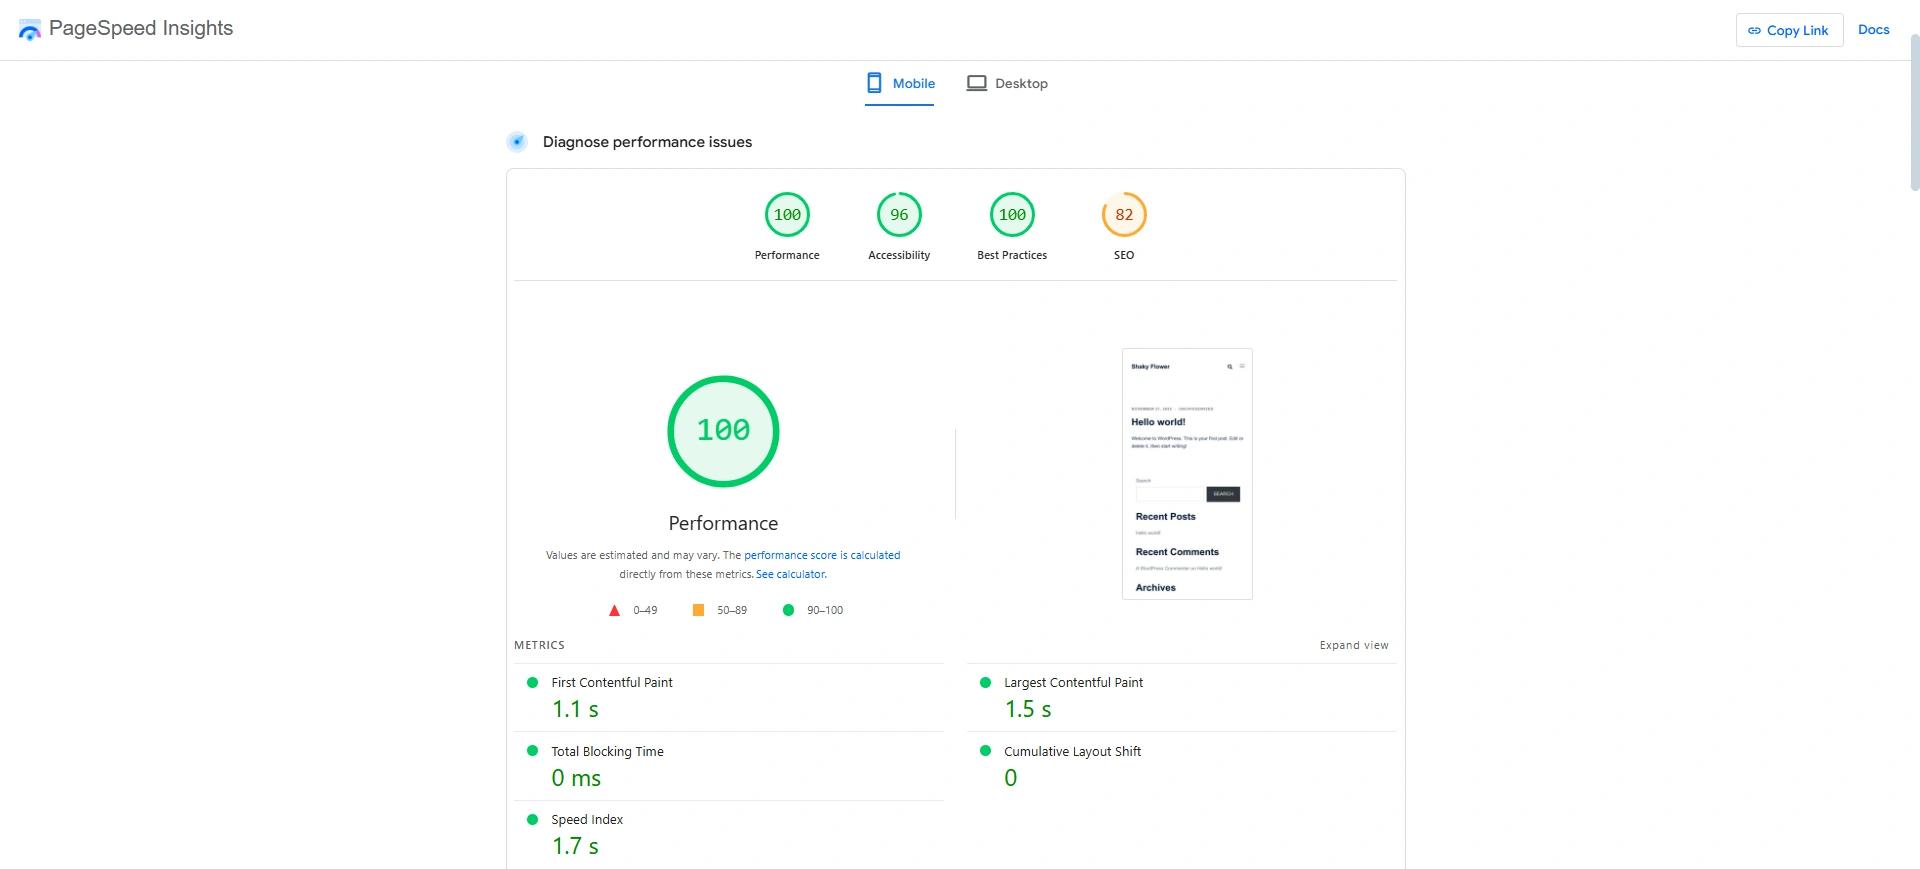1920x869 pixels.
Task: Click the First Contentful Paint label
Action: point(612,683)
